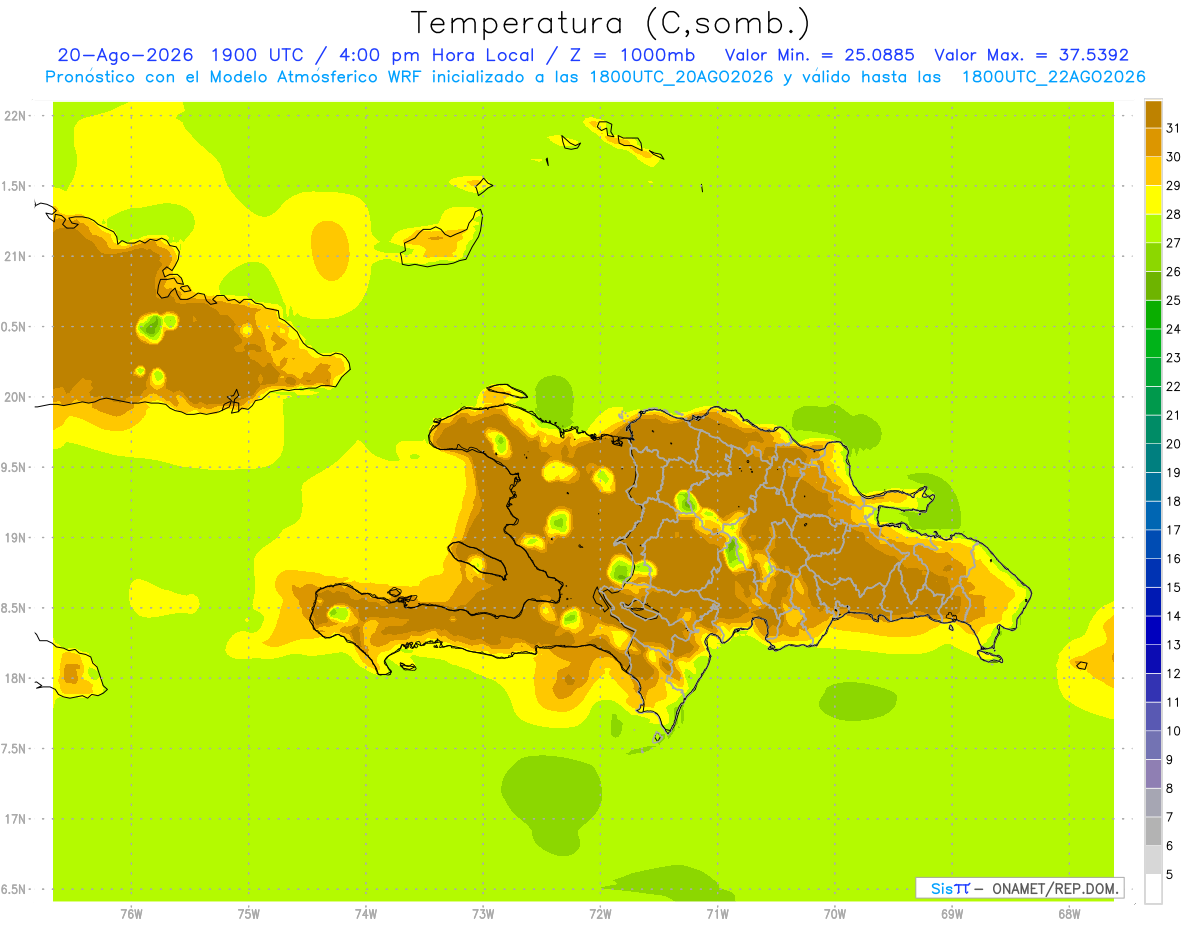
Task: Click the dark blue legend swatch between 13 and 14
Action: pyautogui.click(x=1153, y=630)
